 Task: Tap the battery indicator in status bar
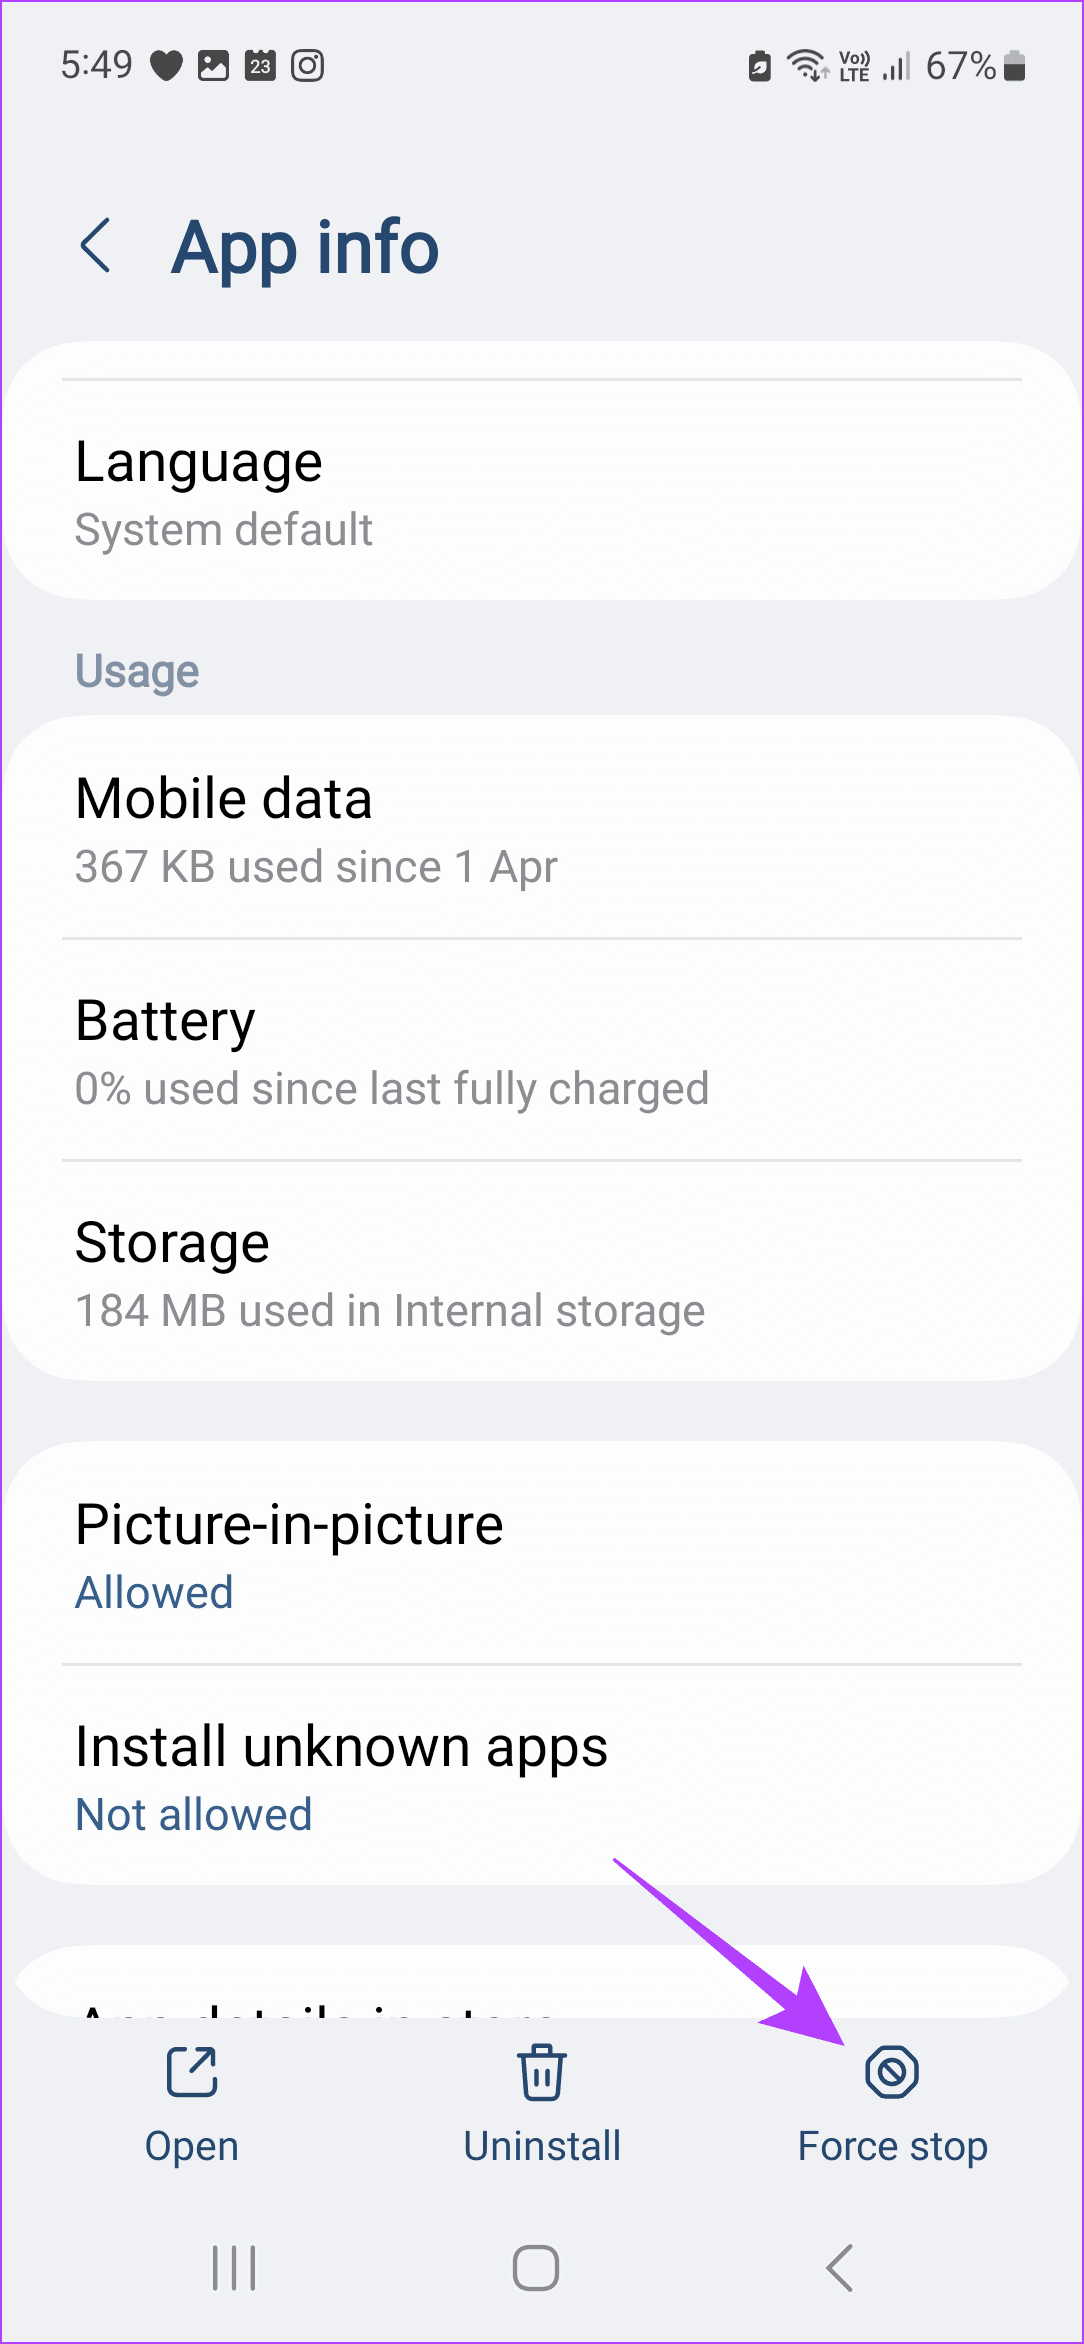click(x=1014, y=66)
